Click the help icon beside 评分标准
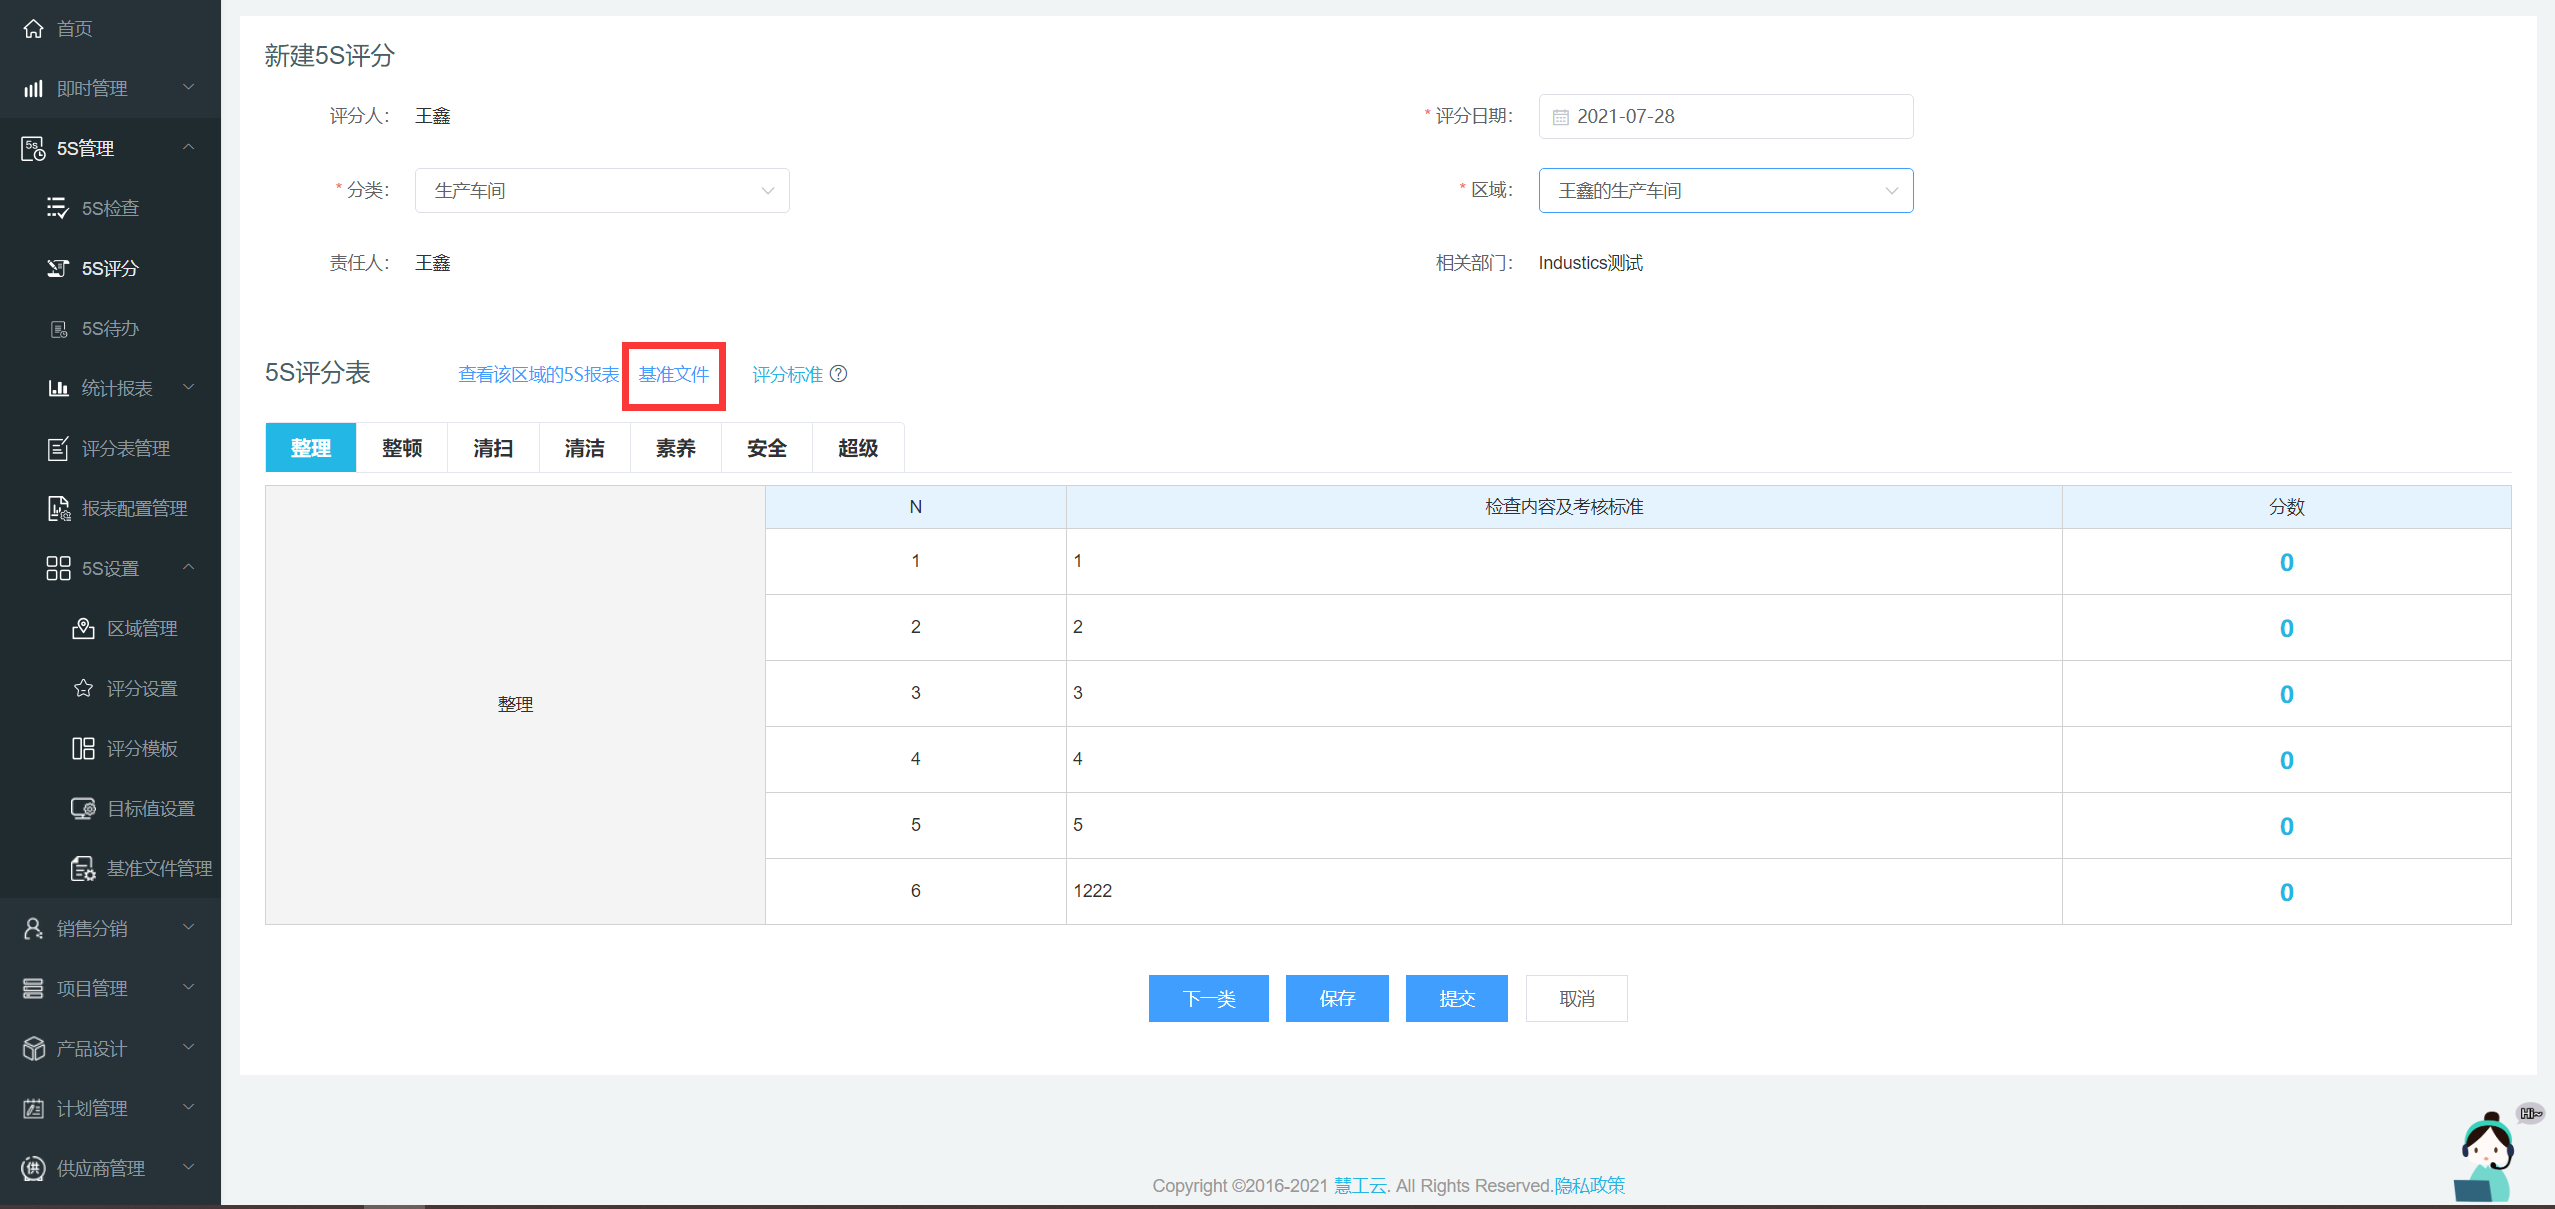 click(839, 374)
